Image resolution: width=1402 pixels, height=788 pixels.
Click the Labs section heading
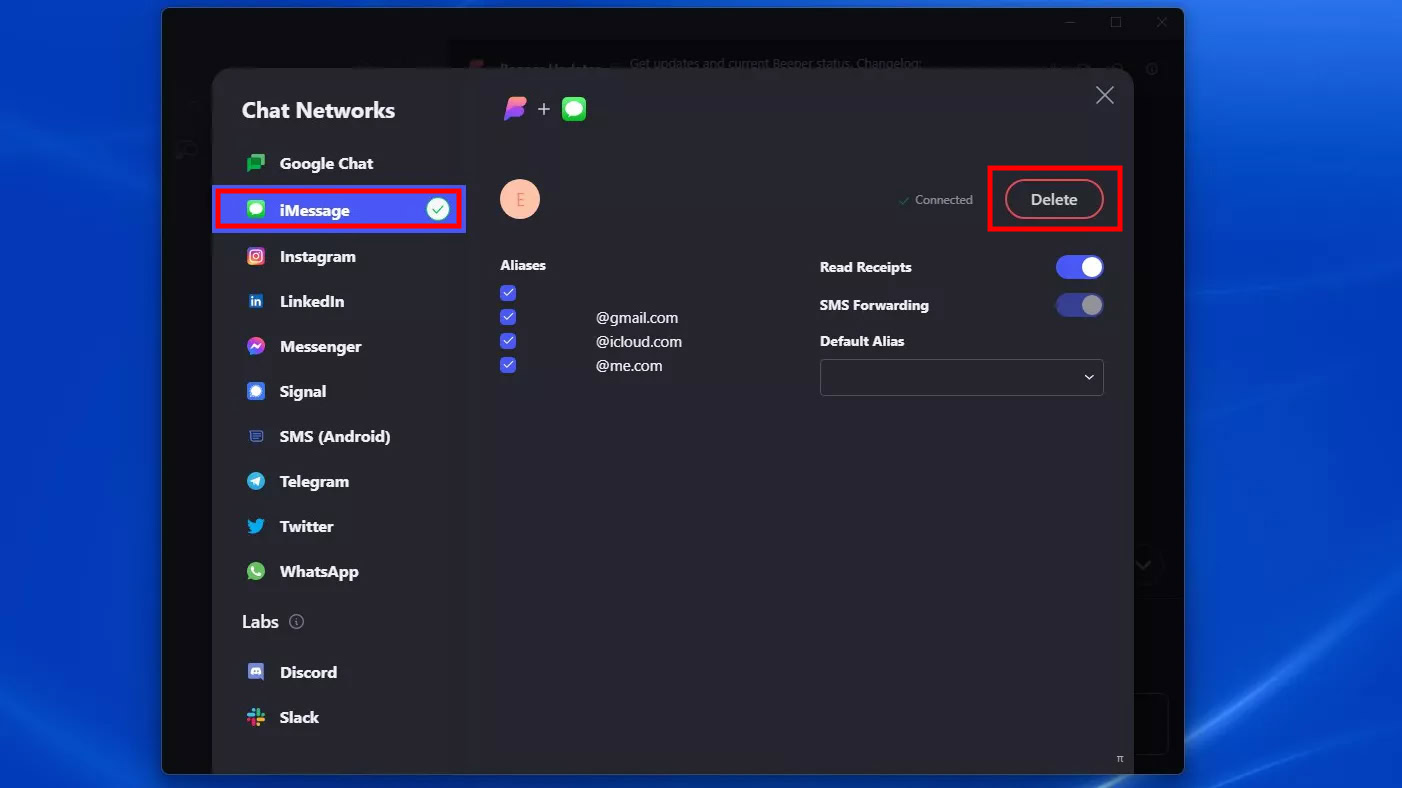click(x=260, y=622)
